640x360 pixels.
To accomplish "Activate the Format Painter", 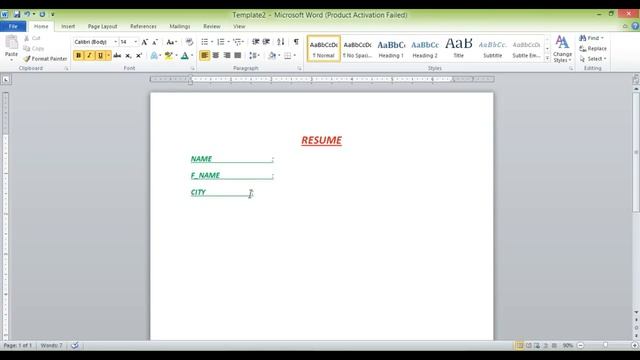I will pos(45,59).
